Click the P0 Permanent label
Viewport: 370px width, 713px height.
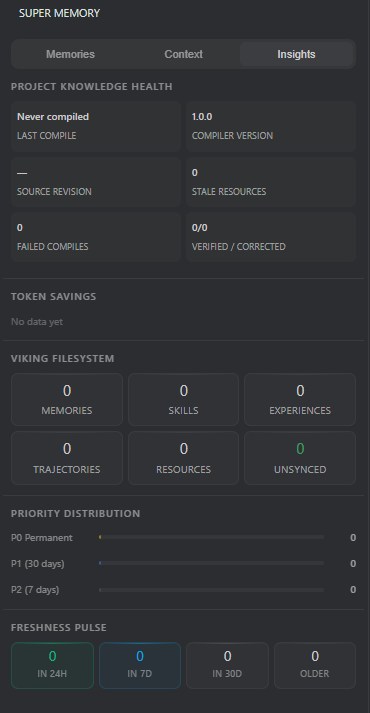point(42,537)
